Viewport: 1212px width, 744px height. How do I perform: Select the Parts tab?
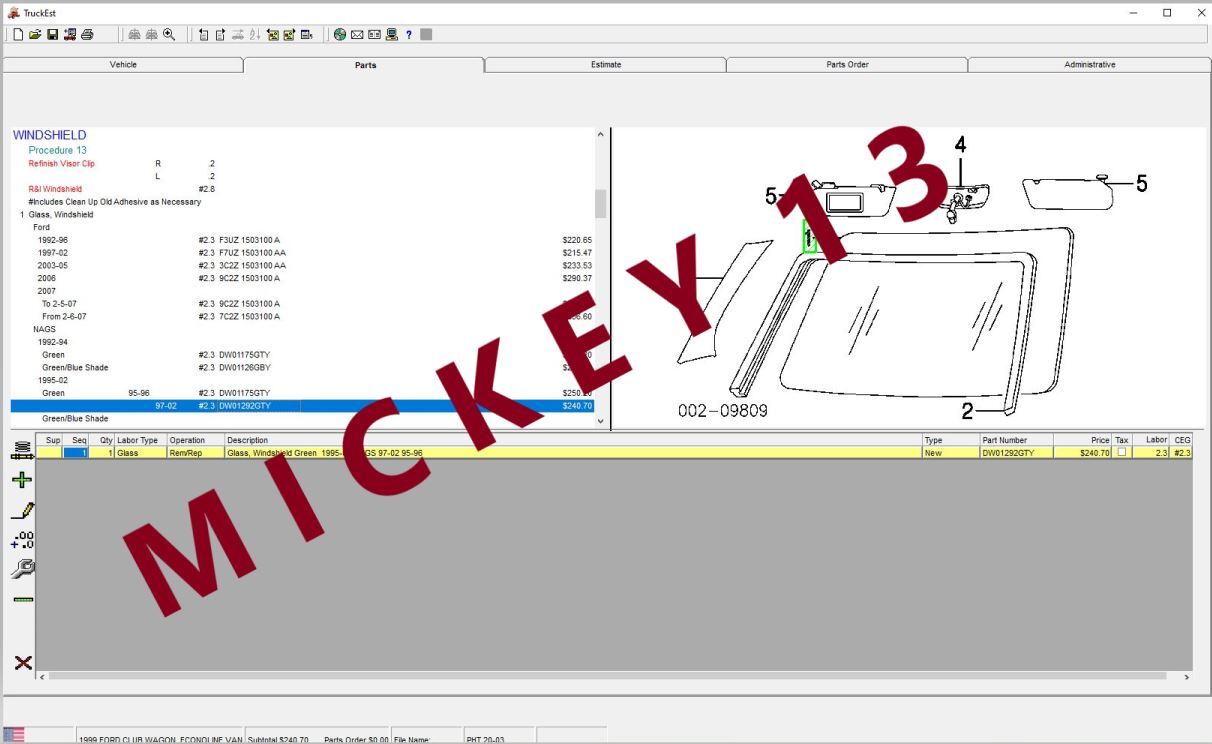pyautogui.click(x=365, y=65)
